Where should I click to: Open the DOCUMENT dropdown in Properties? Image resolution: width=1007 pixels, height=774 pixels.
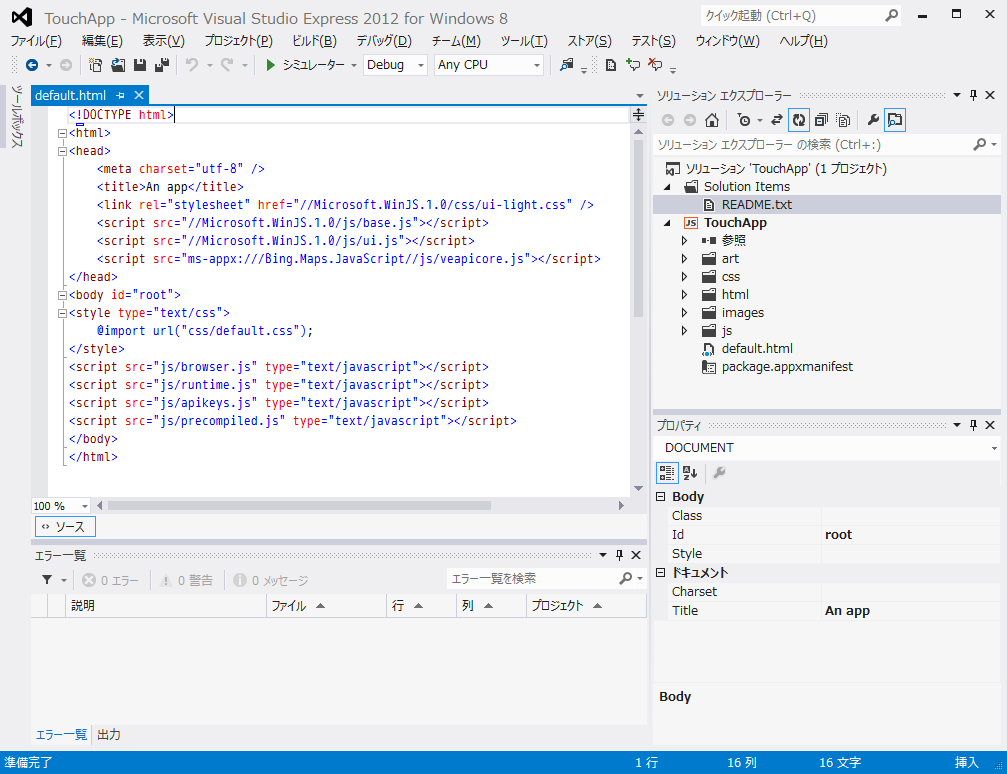pos(994,448)
